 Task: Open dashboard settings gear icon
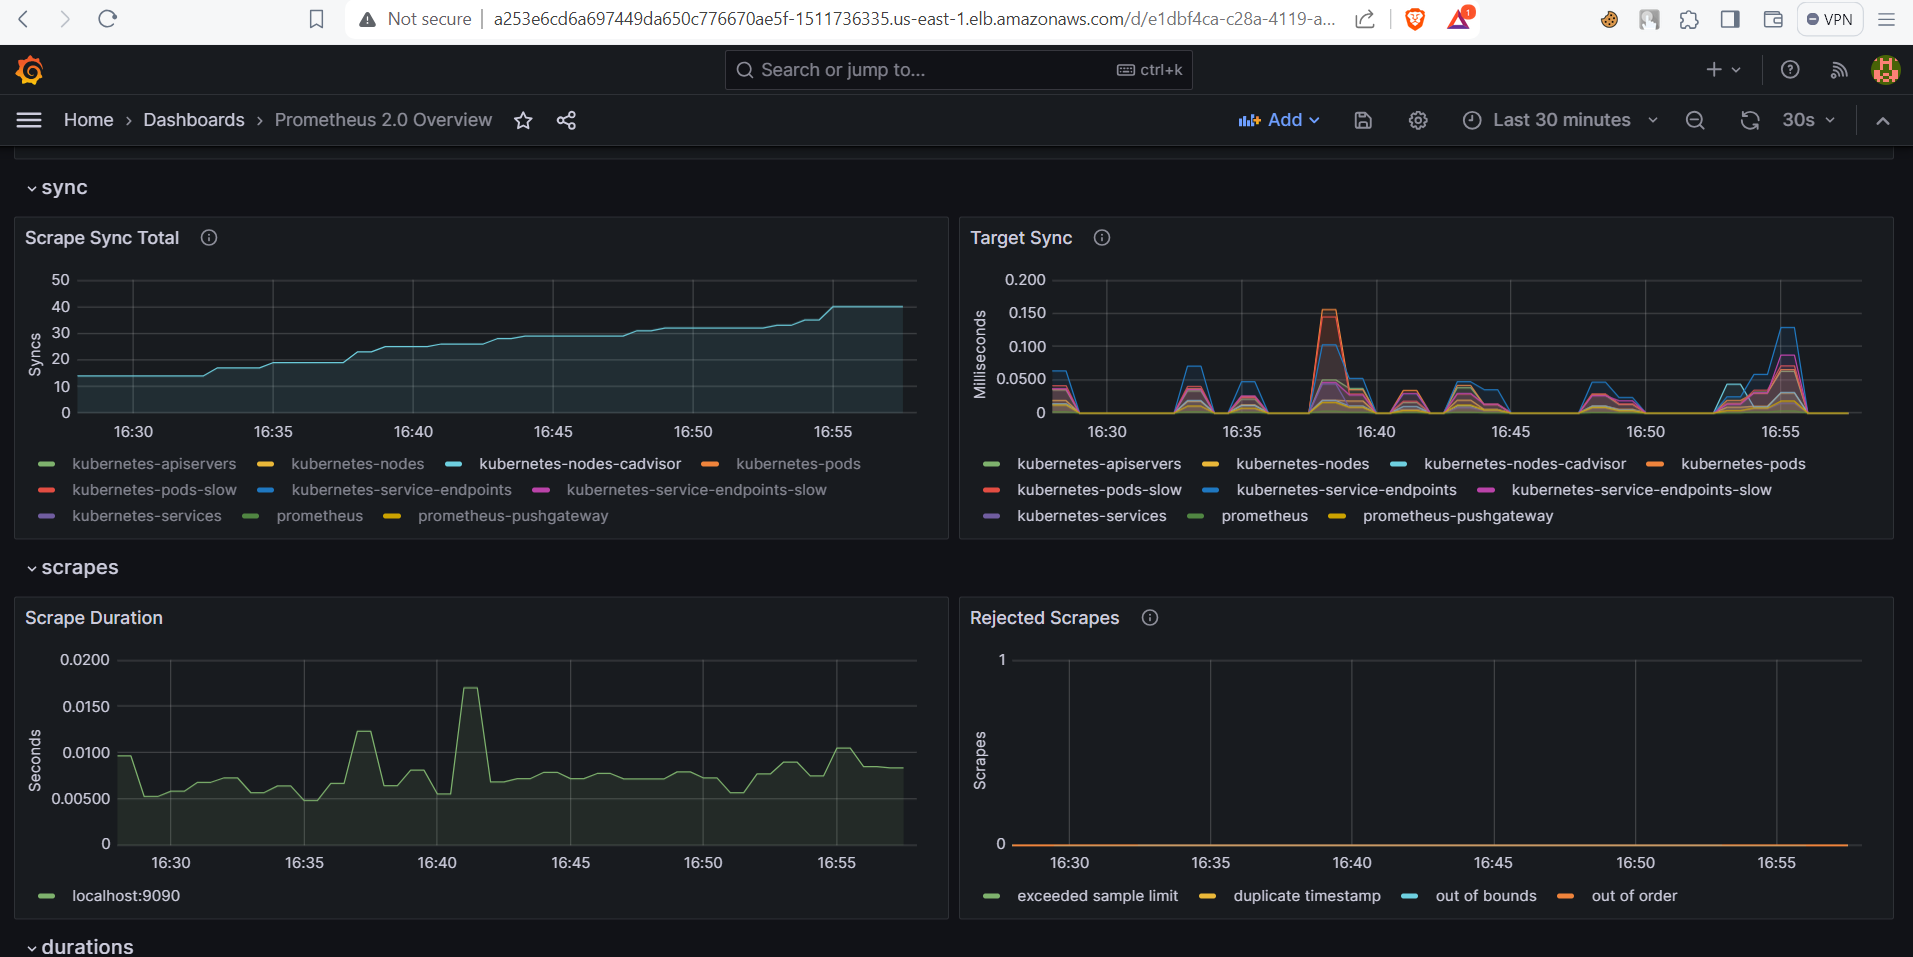[x=1418, y=120]
